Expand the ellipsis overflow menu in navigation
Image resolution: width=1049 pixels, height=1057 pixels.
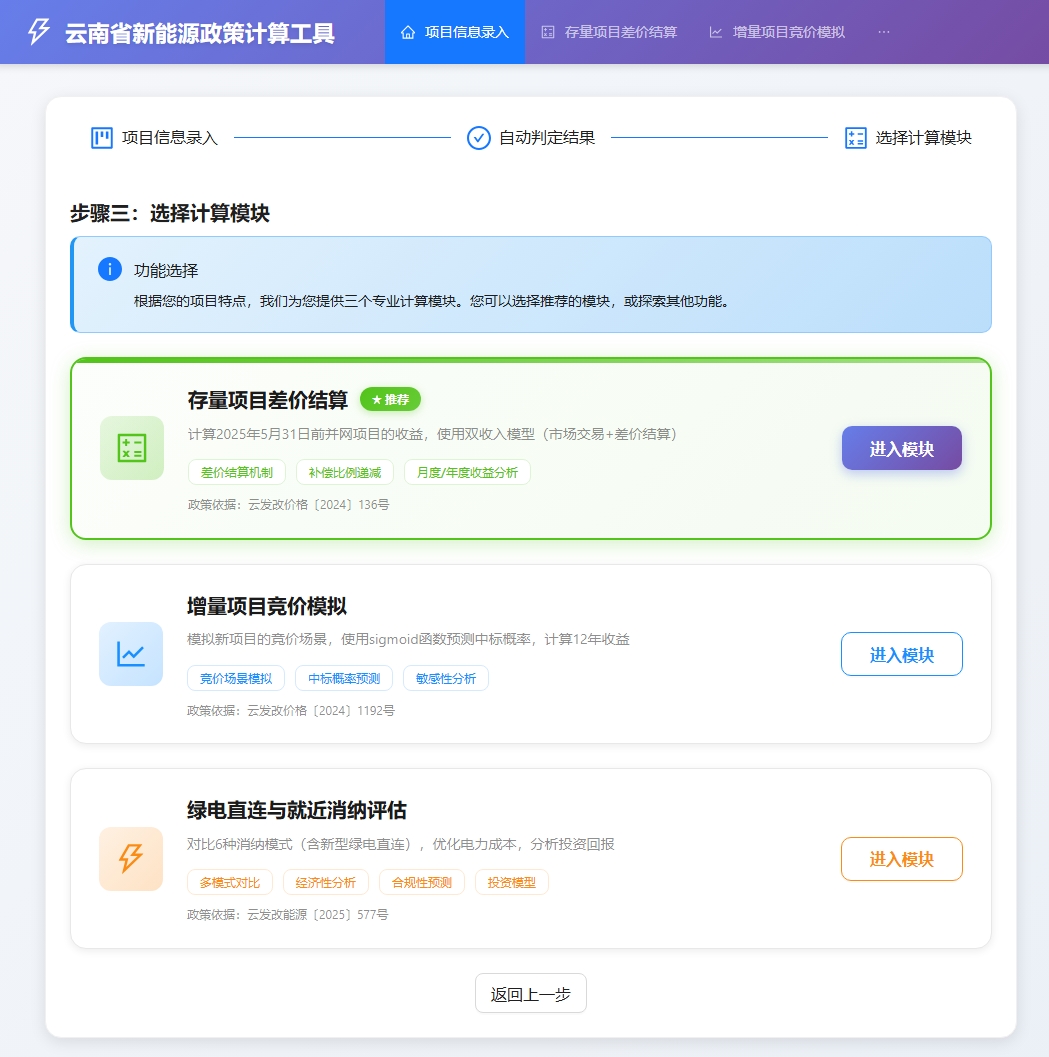pyautogui.click(x=884, y=32)
